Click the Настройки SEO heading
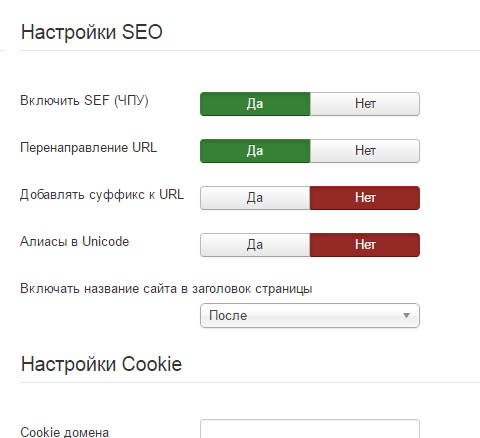480x438 pixels. 92,32
